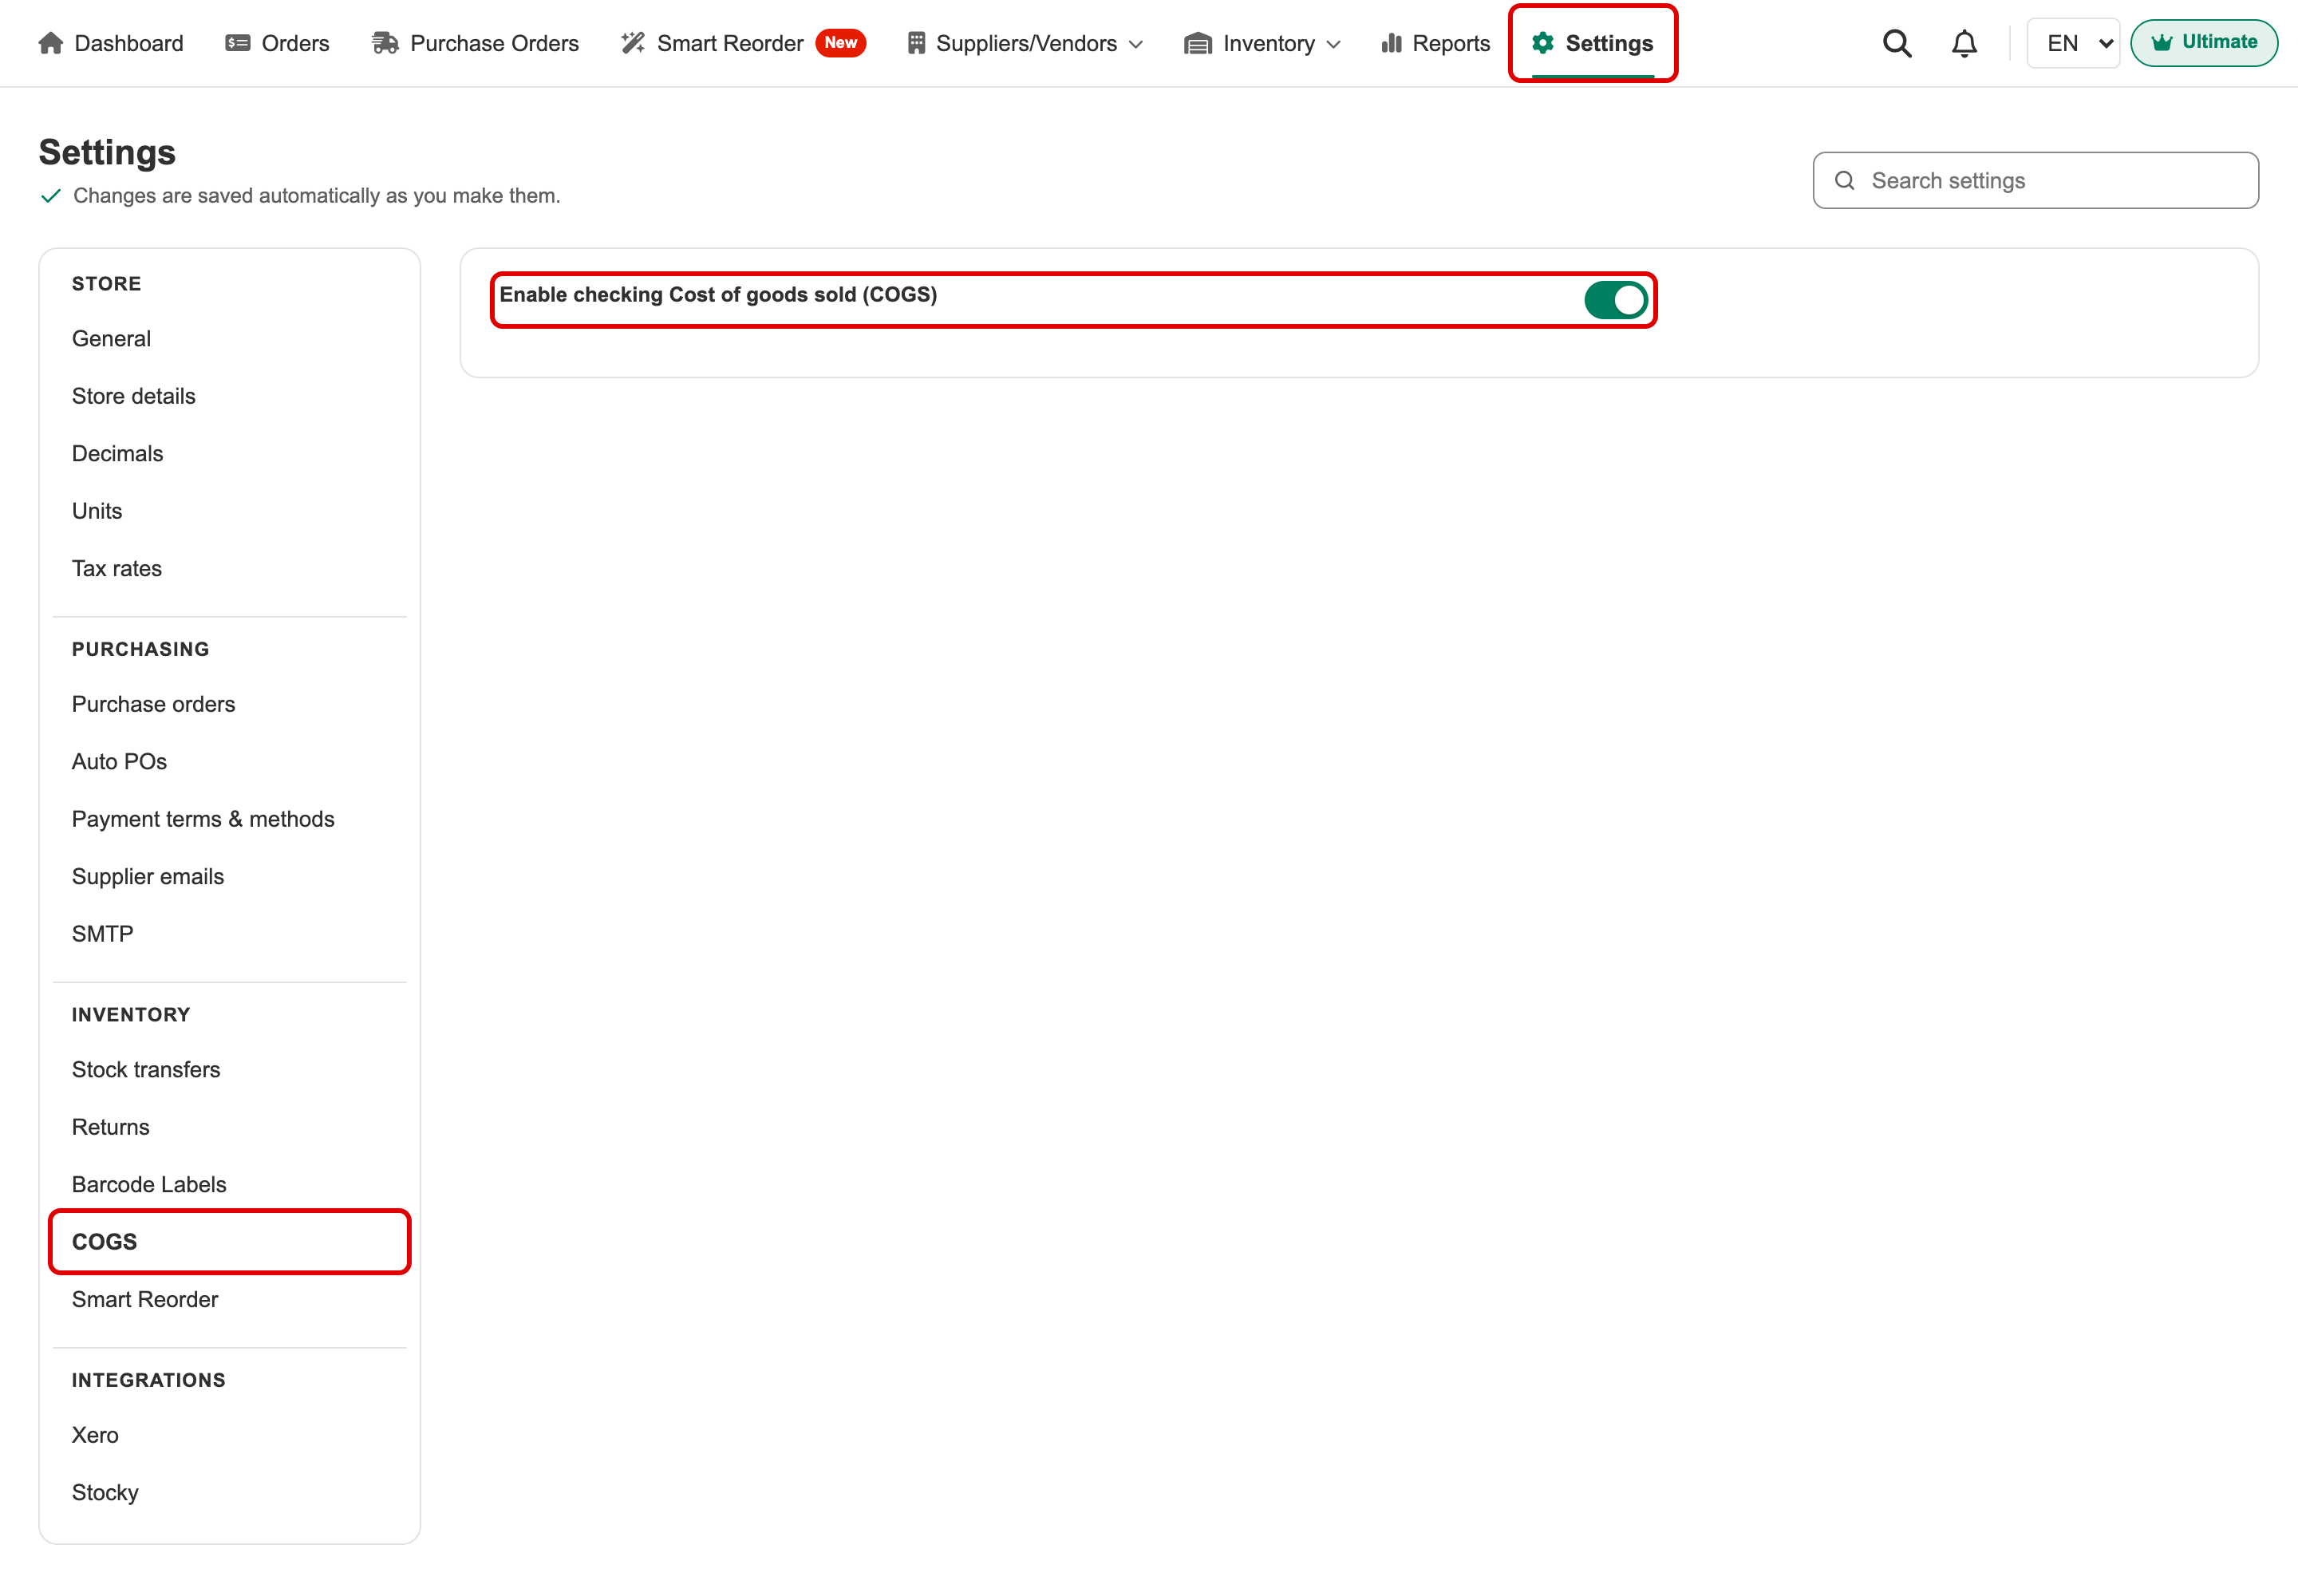The width and height of the screenshot is (2298, 1596).
Task: Click the Suppliers/Vendors building icon
Action: point(916,43)
